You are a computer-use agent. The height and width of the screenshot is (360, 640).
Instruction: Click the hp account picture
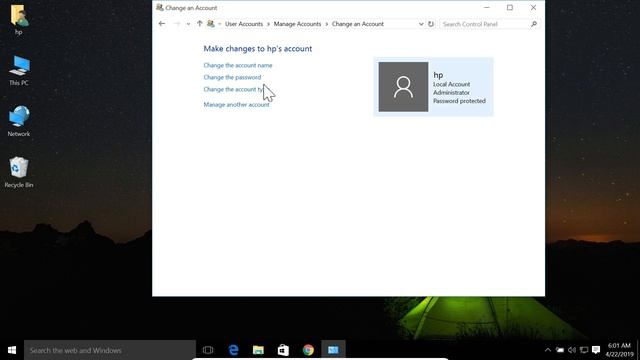click(403, 87)
